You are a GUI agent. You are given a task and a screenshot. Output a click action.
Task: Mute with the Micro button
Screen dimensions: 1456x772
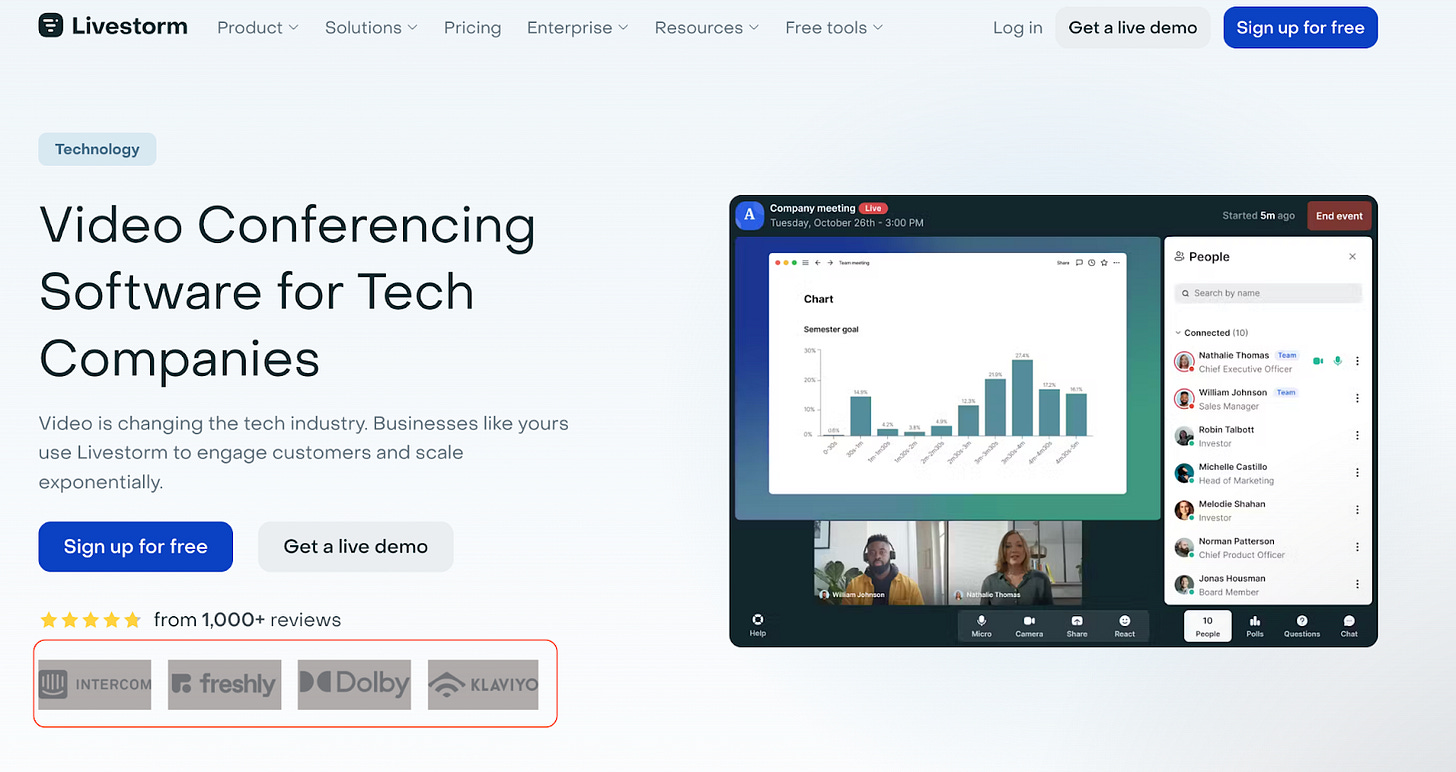pos(981,626)
